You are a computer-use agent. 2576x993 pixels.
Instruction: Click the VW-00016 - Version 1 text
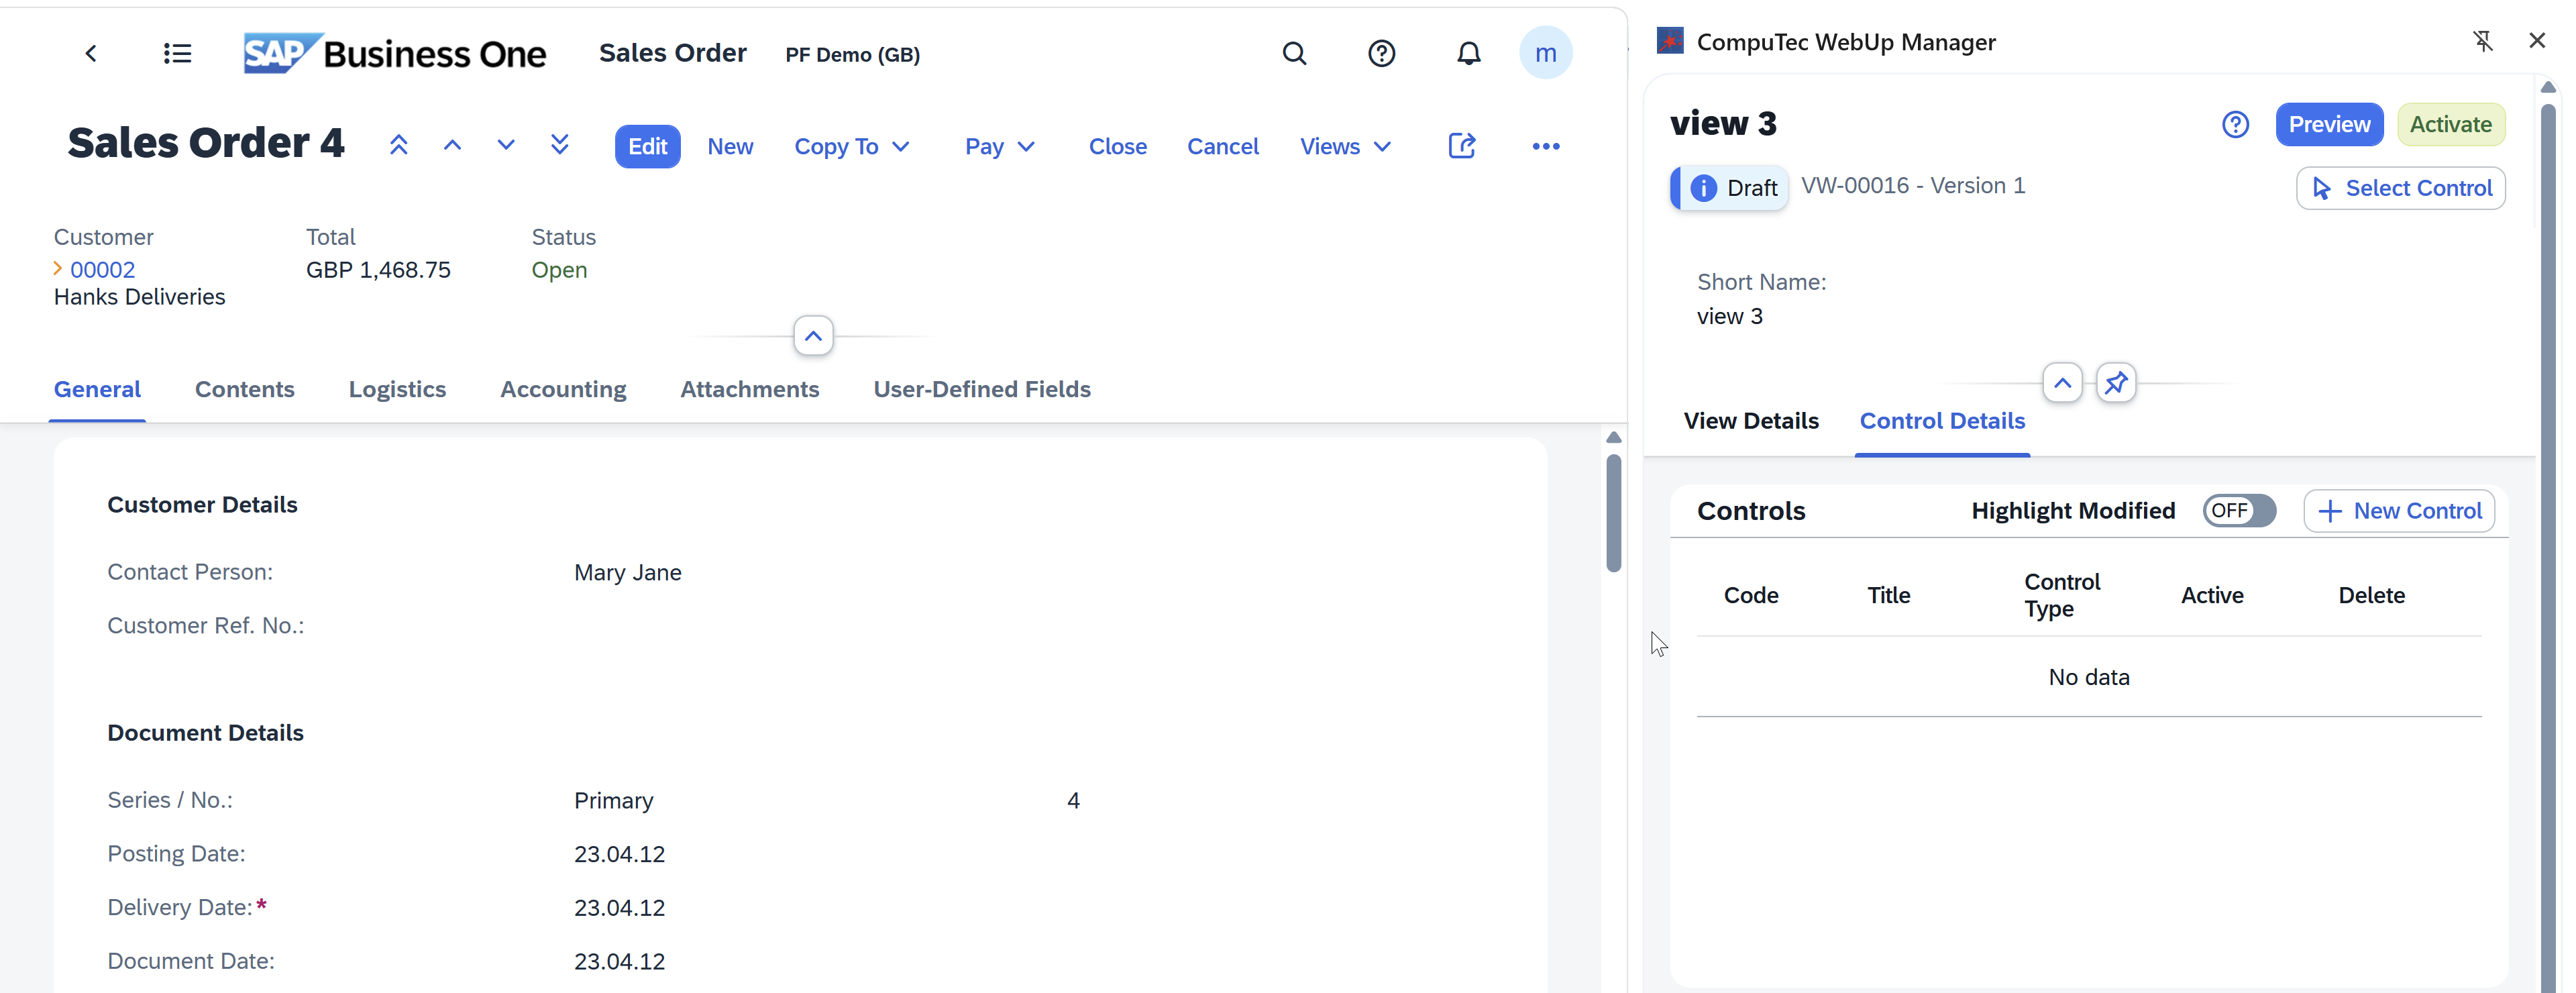pos(1913,186)
